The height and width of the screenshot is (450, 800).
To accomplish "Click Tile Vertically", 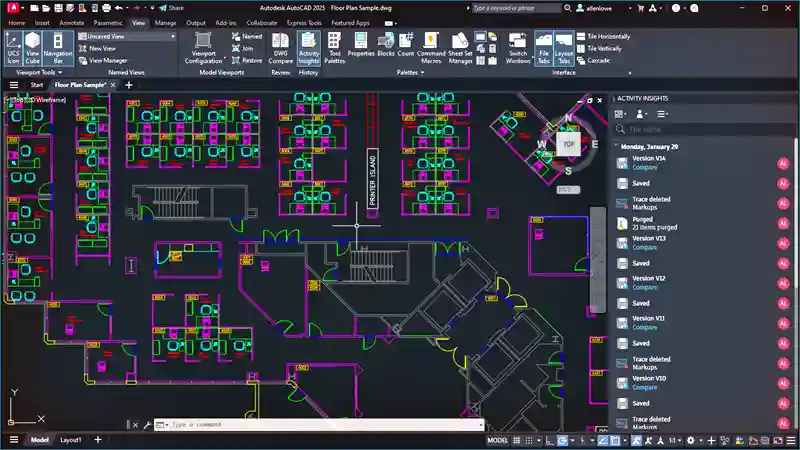I will click(599, 48).
